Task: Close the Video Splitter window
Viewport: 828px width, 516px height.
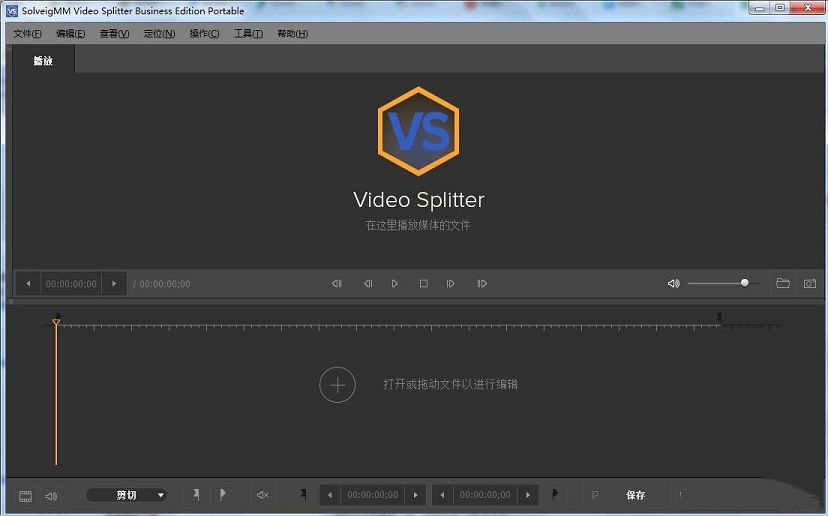Action: [x=808, y=8]
